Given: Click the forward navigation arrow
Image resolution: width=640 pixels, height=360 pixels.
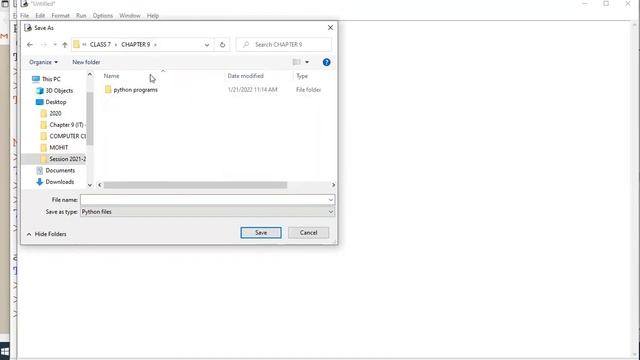Looking at the screenshot, I should coord(44,44).
